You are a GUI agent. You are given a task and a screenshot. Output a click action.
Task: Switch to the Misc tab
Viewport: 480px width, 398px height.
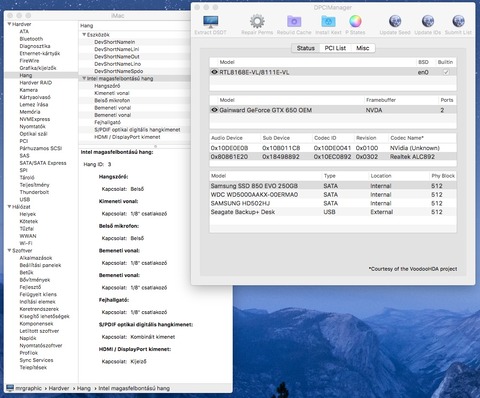point(363,48)
